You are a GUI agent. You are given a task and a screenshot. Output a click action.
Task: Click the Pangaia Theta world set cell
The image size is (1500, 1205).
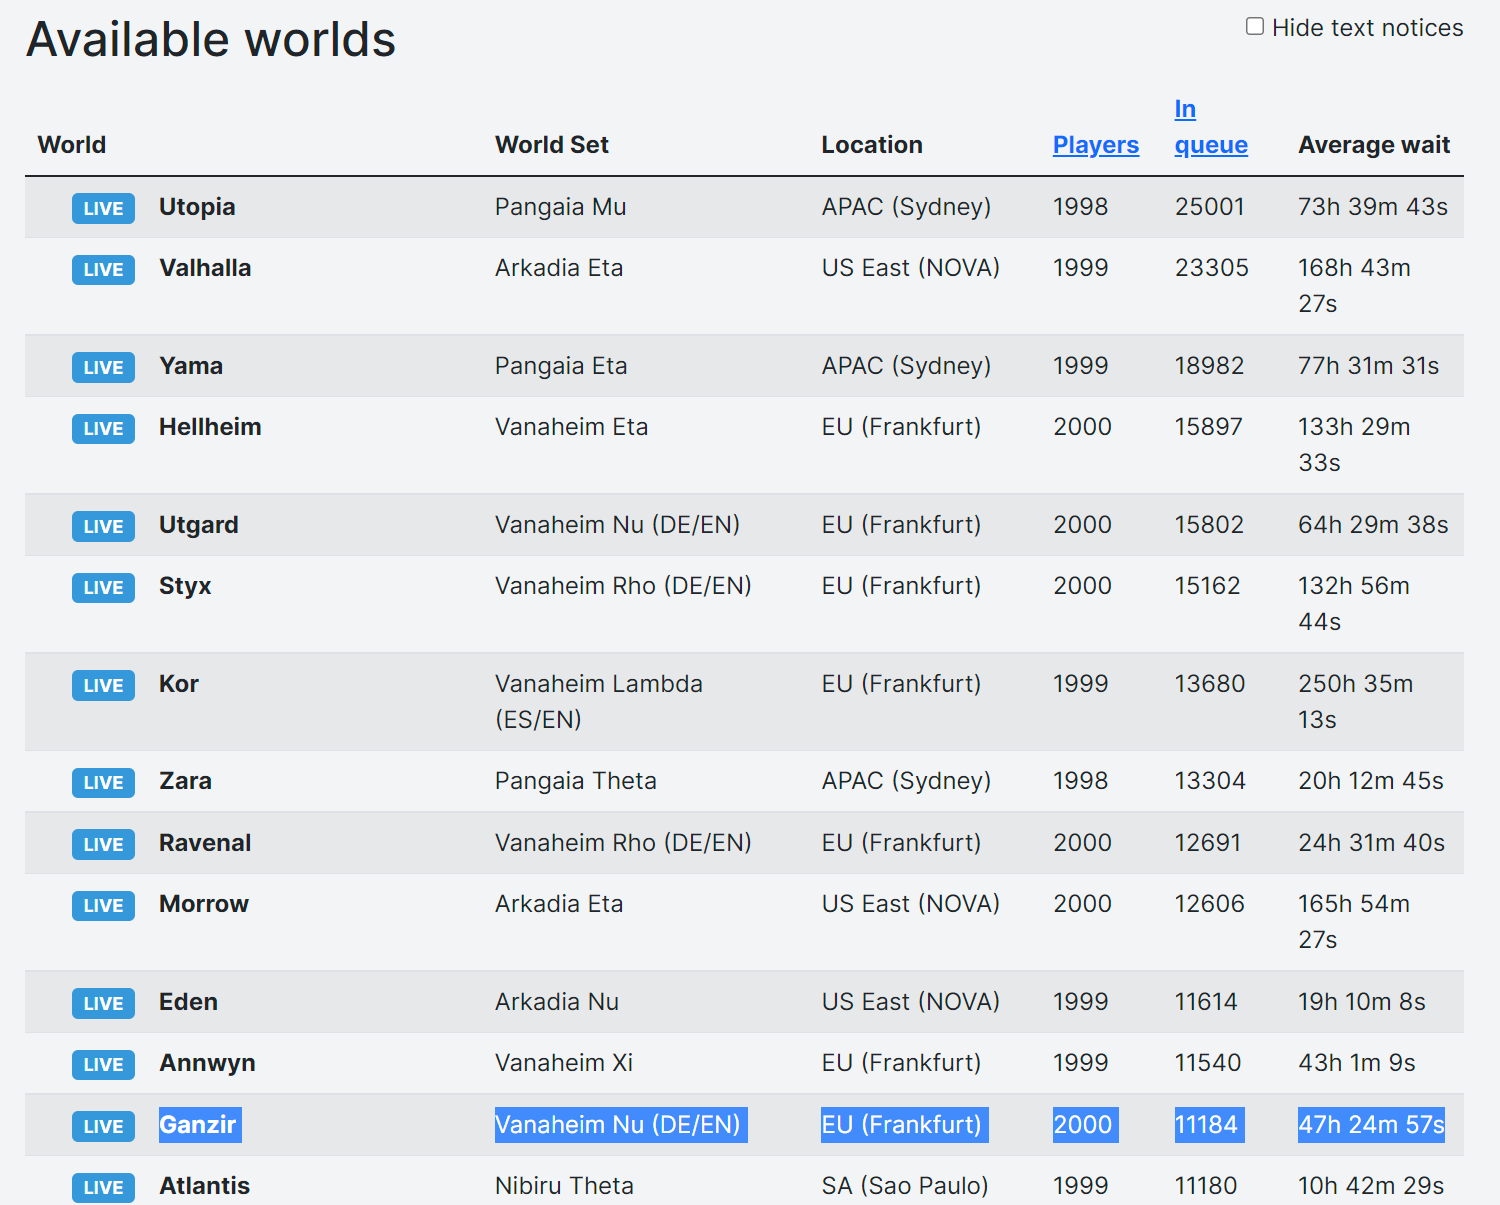coord(576,781)
